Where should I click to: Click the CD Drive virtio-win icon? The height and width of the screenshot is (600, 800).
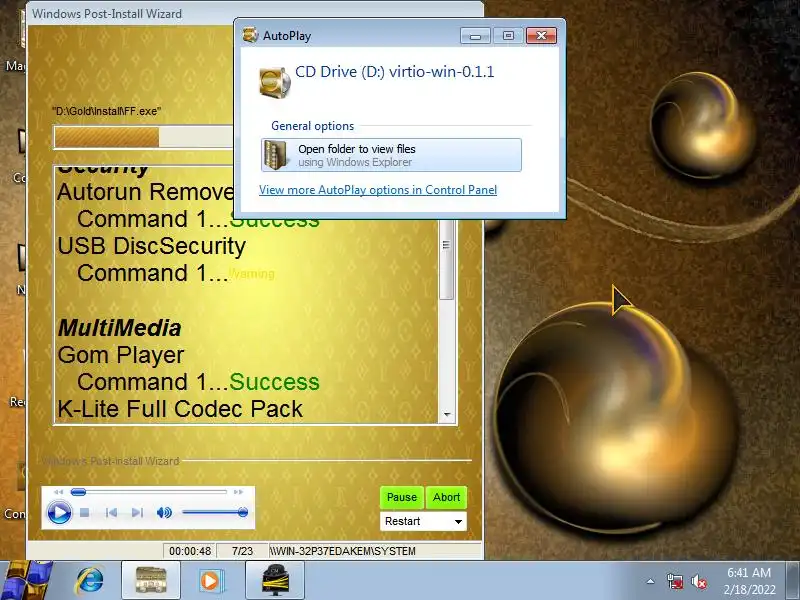pos(274,82)
